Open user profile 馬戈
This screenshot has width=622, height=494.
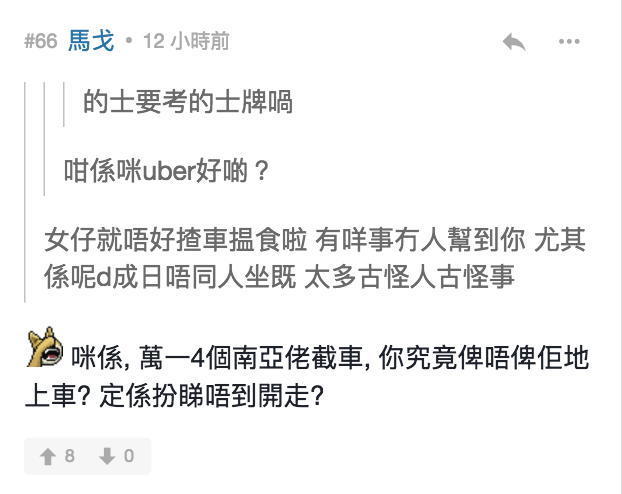[91, 41]
